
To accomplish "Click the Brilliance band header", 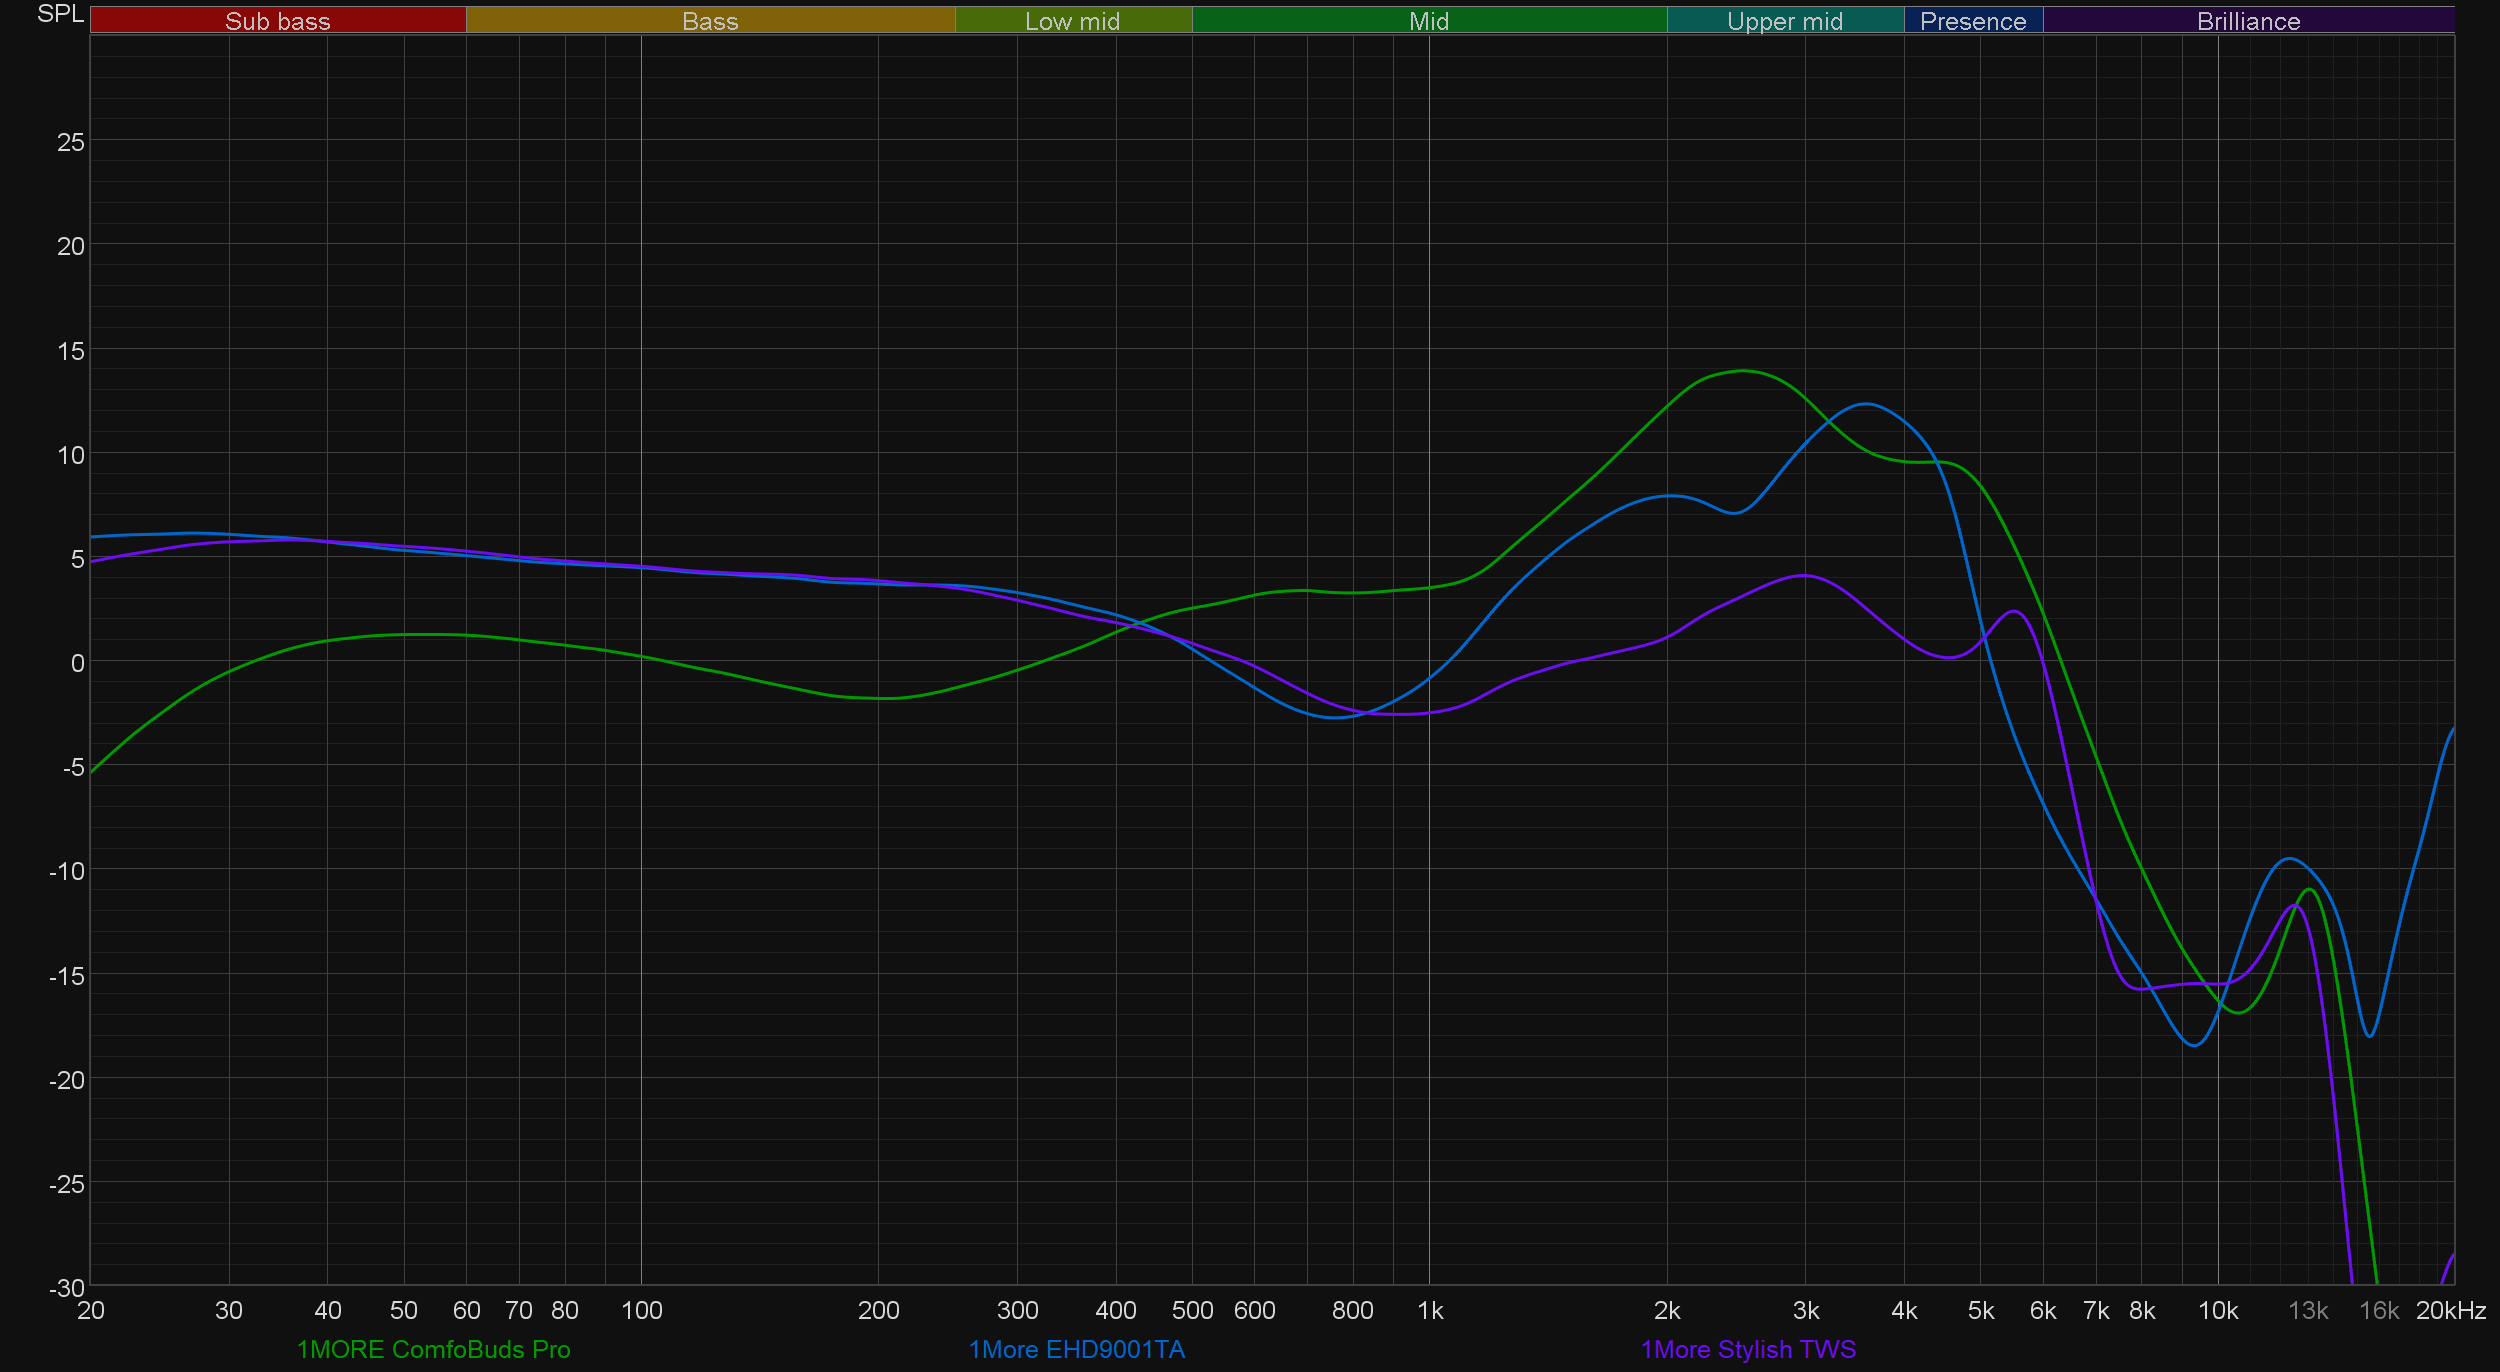I will tap(2248, 21).
